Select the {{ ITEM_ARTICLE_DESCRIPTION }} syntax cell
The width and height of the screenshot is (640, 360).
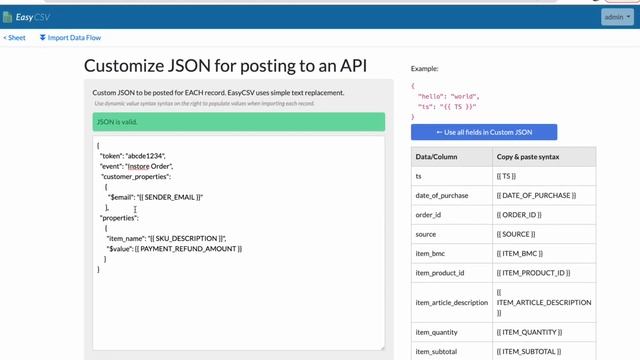coord(544,302)
